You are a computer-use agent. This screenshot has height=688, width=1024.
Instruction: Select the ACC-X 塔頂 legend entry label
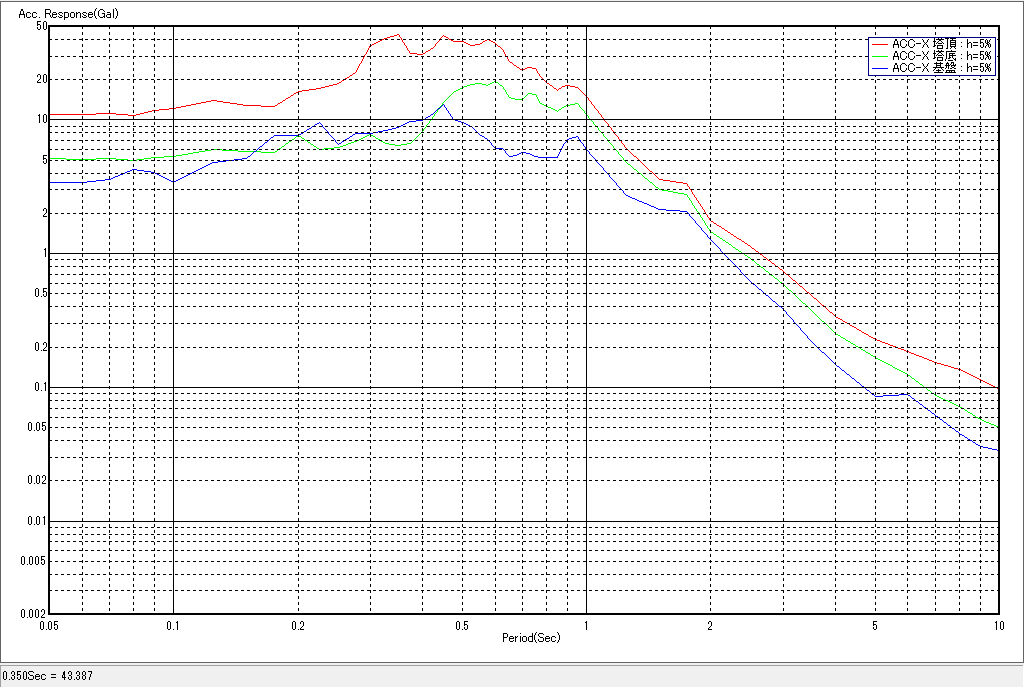(x=941, y=44)
